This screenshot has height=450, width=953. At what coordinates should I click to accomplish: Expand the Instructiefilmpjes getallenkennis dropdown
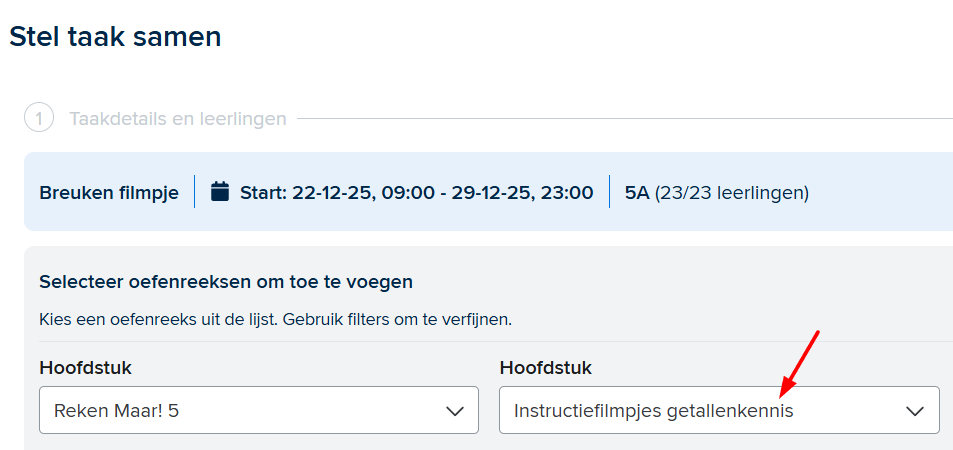coord(718,410)
